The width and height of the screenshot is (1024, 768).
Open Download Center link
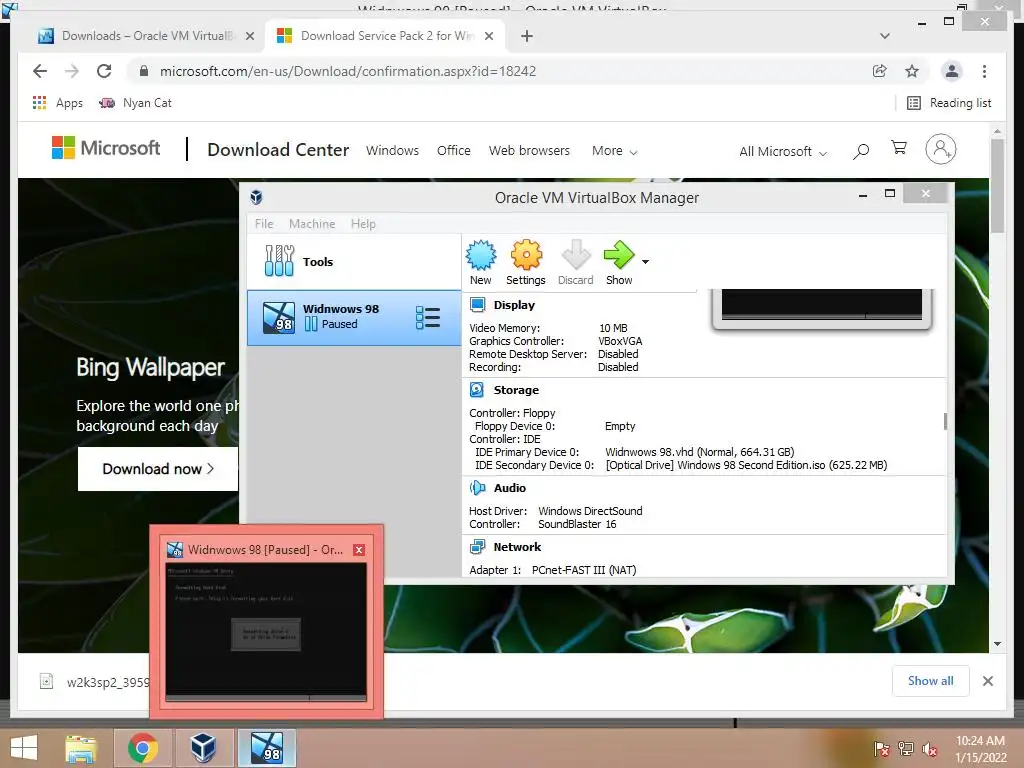pos(278,150)
